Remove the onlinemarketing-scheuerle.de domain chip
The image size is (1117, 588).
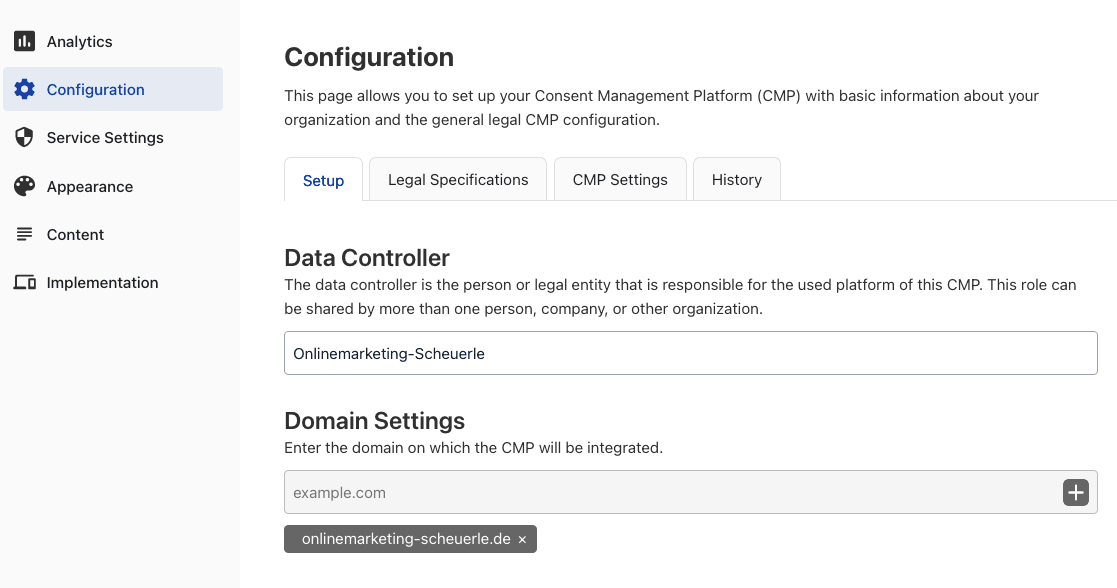tap(522, 539)
